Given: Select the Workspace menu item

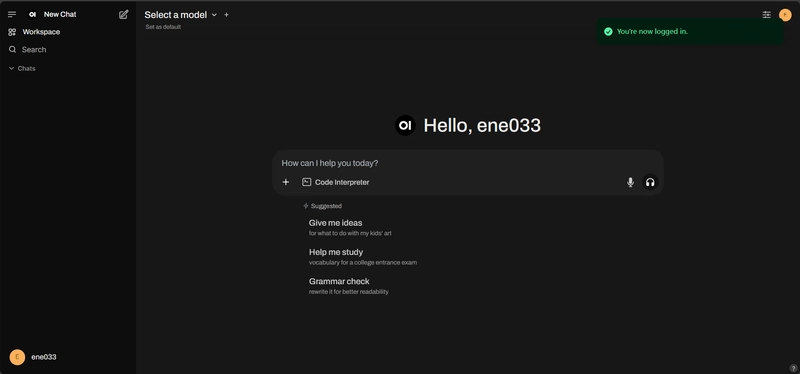Looking at the screenshot, I should pyautogui.click(x=34, y=32).
